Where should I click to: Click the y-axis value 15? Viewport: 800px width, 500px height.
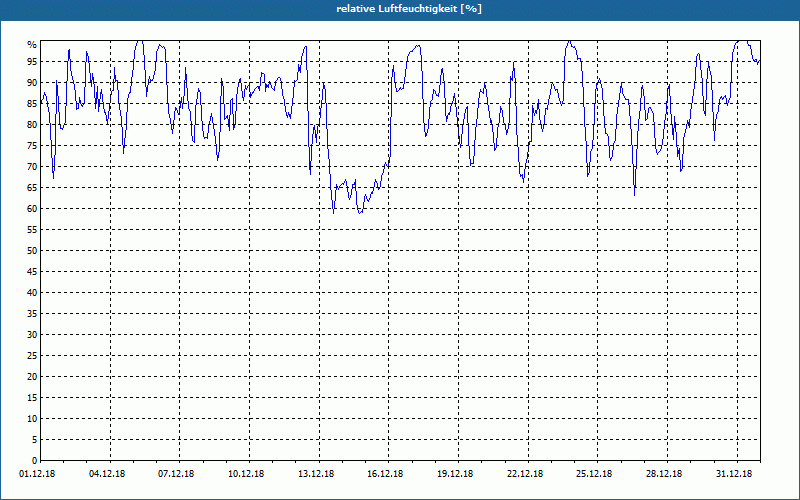32,398
